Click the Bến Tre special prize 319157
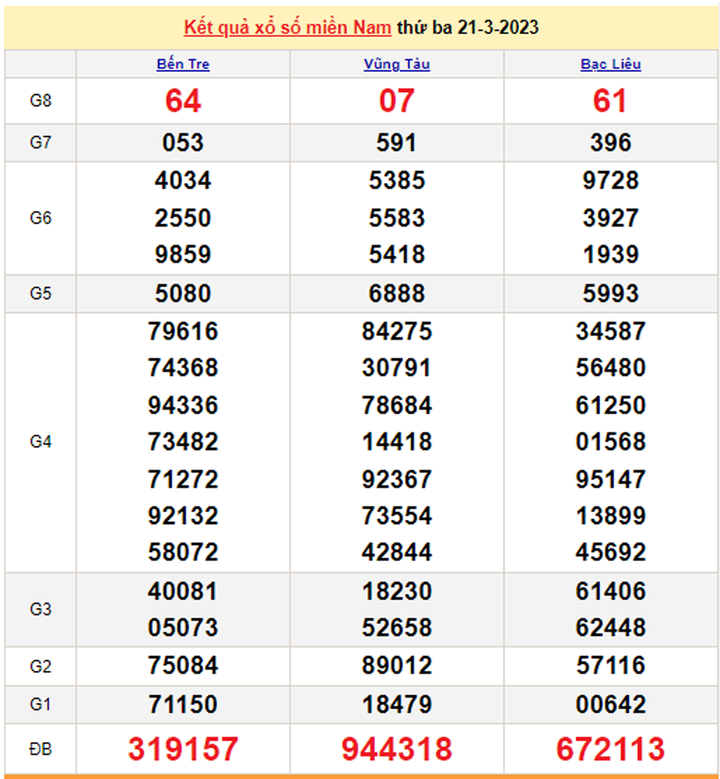The height and width of the screenshot is (779, 720). 183,748
